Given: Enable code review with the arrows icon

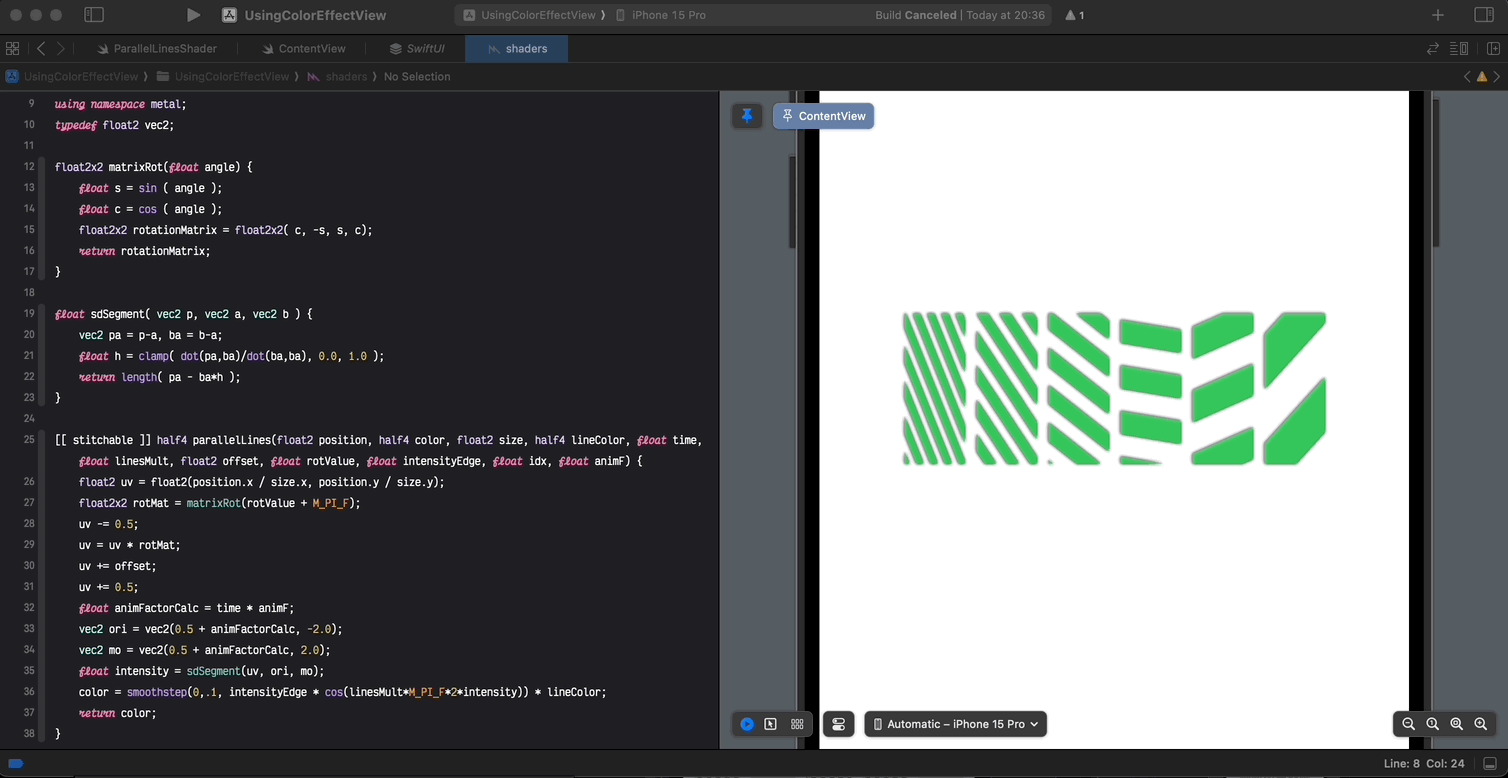Looking at the screenshot, I should point(1433,48).
